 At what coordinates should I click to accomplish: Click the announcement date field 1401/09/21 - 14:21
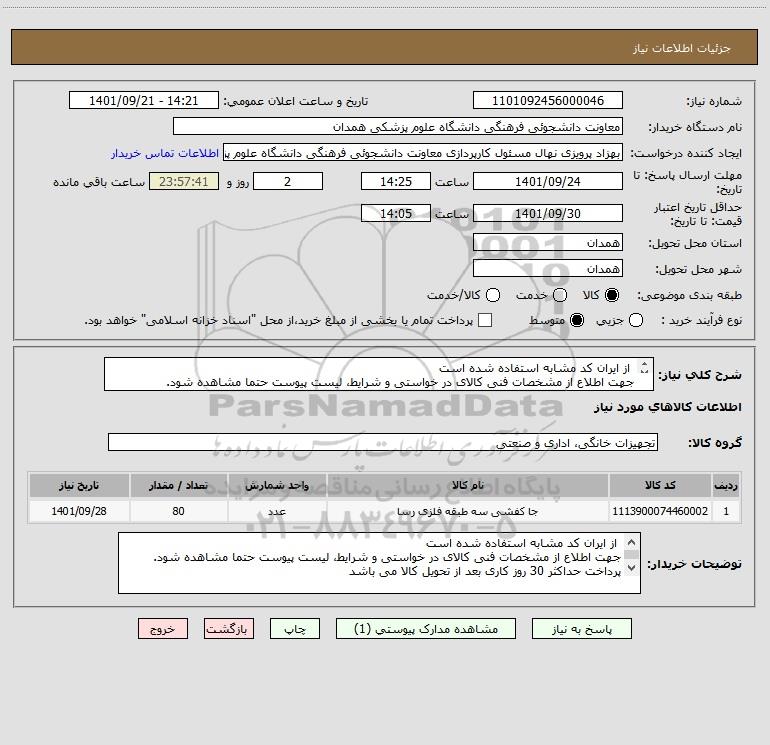click(x=143, y=100)
